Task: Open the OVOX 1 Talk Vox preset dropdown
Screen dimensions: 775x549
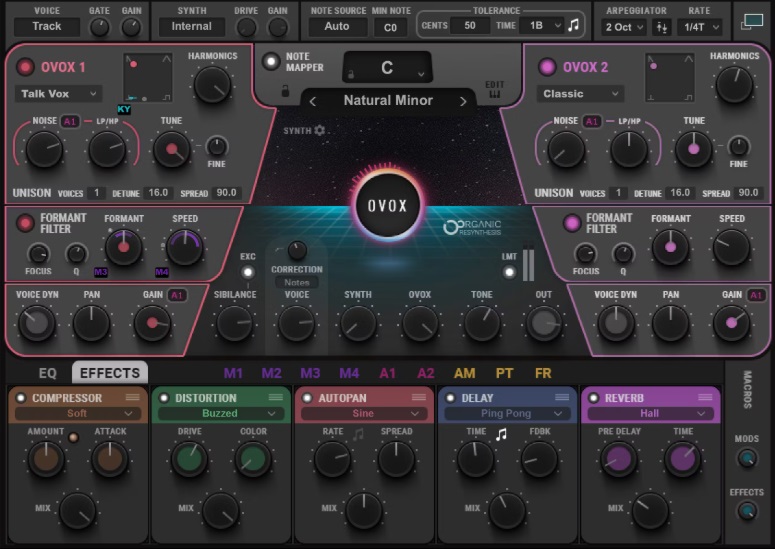Action: pos(59,93)
